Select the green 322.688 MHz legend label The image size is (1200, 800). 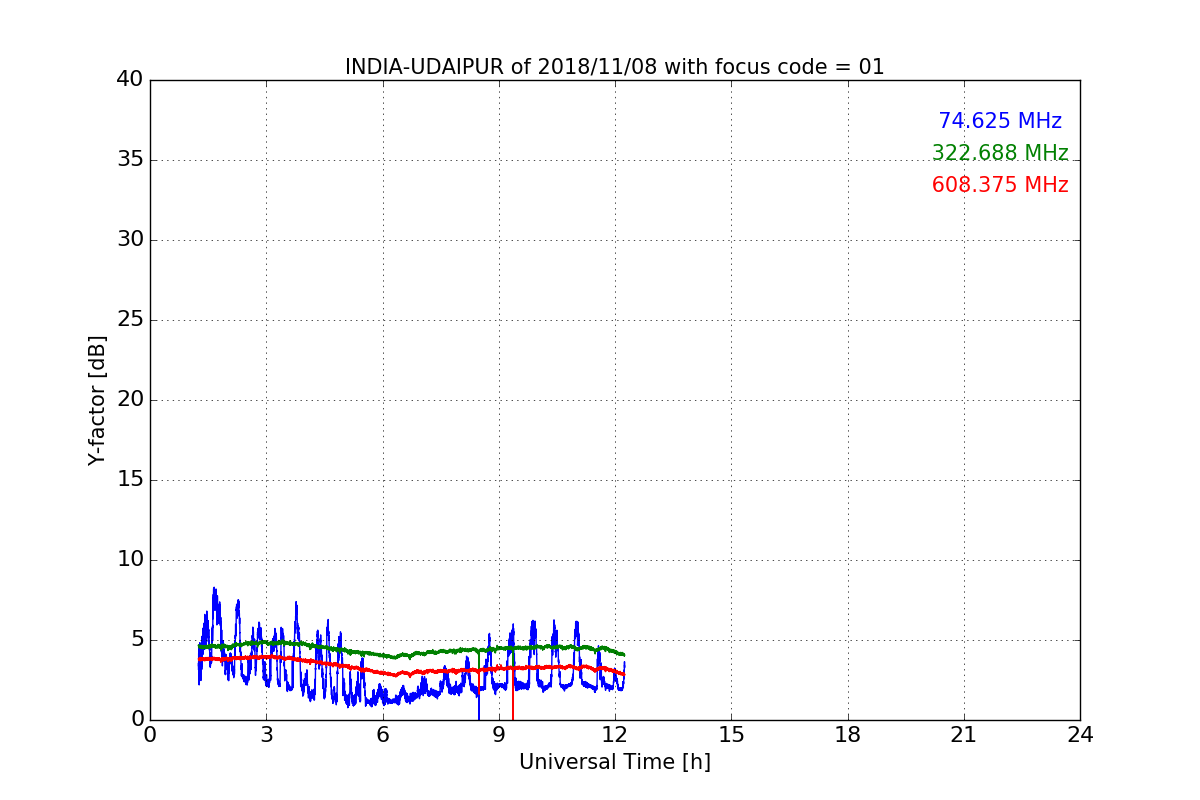pyautogui.click(x=1000, y=153)
